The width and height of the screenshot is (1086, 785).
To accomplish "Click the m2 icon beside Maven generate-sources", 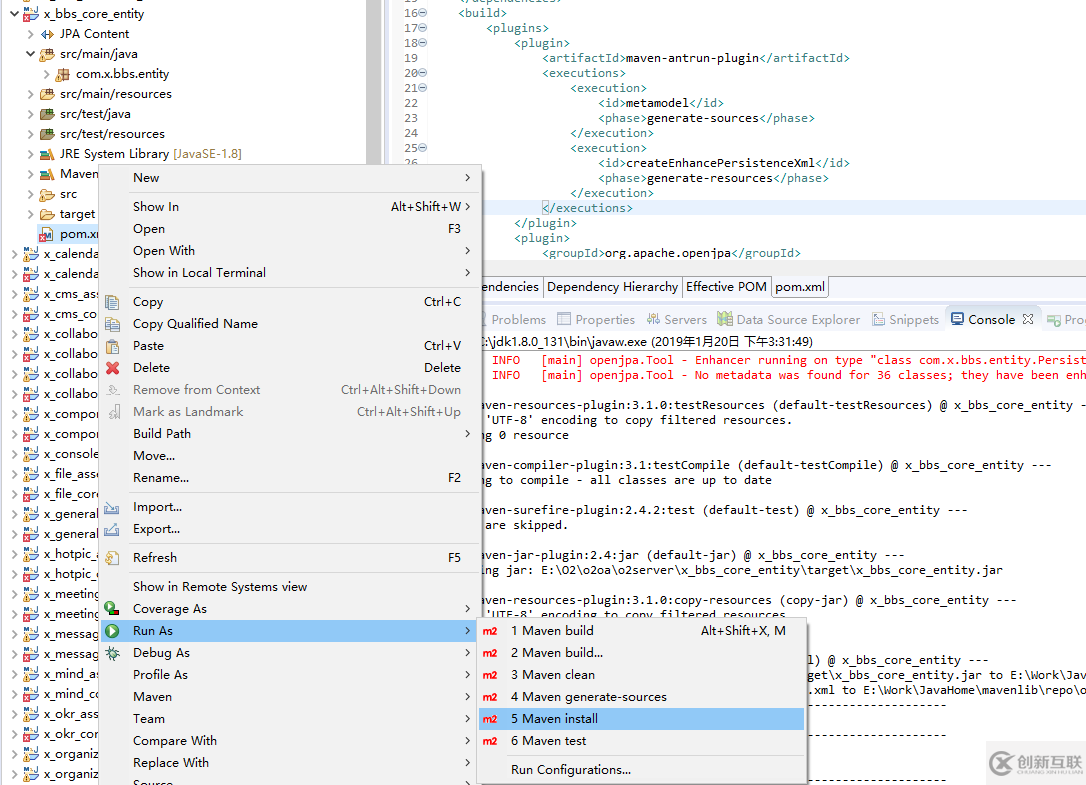I will coord(490,698).
